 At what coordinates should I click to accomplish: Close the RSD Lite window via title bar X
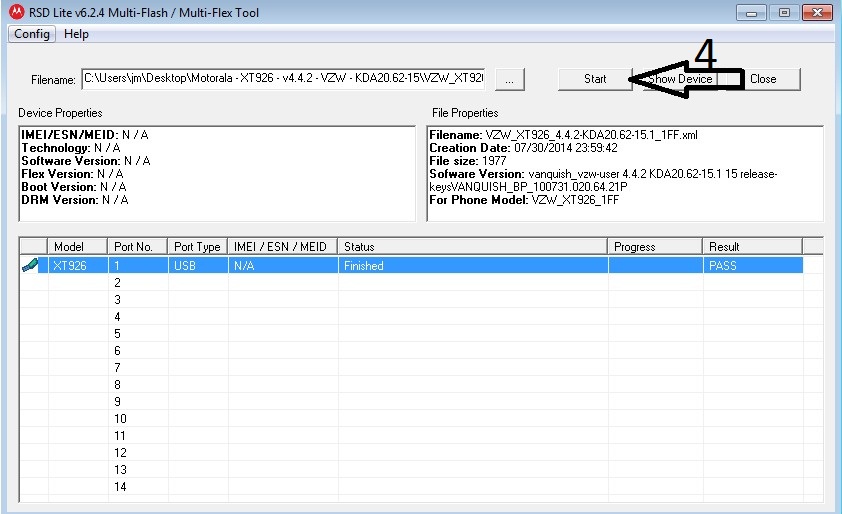(x=817, y=12)
